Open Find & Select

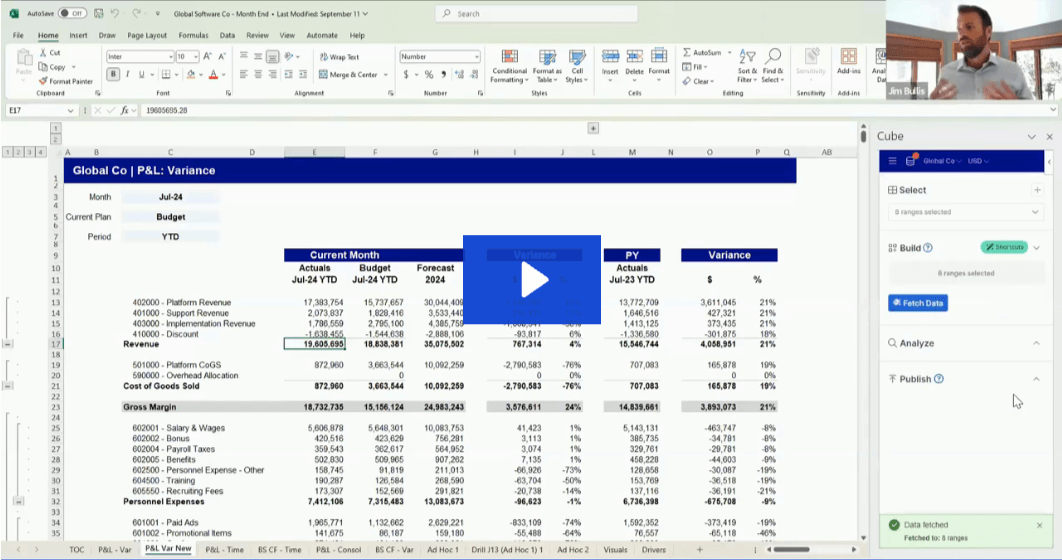tap(773, 66)
